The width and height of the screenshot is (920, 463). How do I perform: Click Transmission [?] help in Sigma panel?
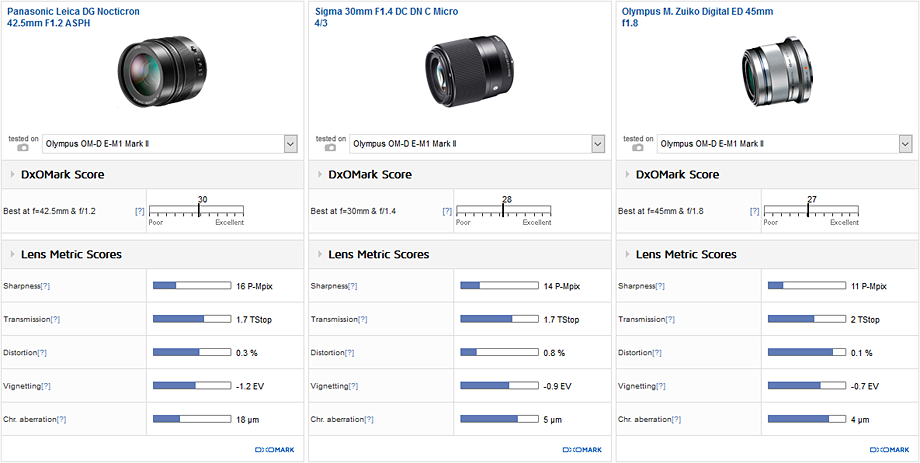coord(363,319)
